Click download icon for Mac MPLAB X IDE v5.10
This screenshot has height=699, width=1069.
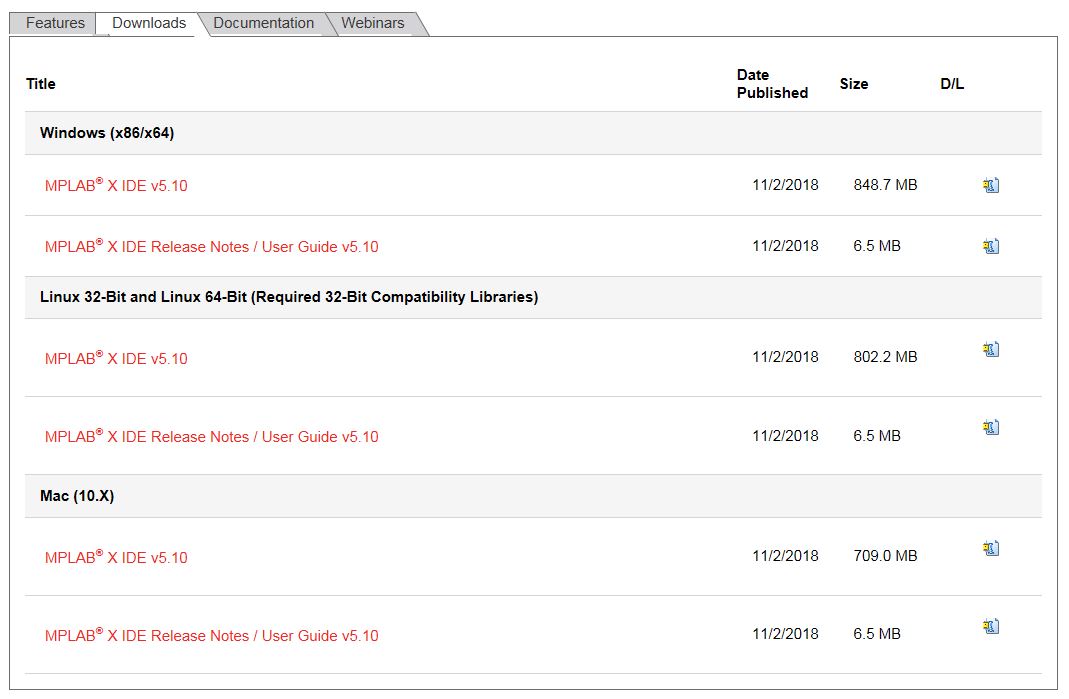pos(991,548)
